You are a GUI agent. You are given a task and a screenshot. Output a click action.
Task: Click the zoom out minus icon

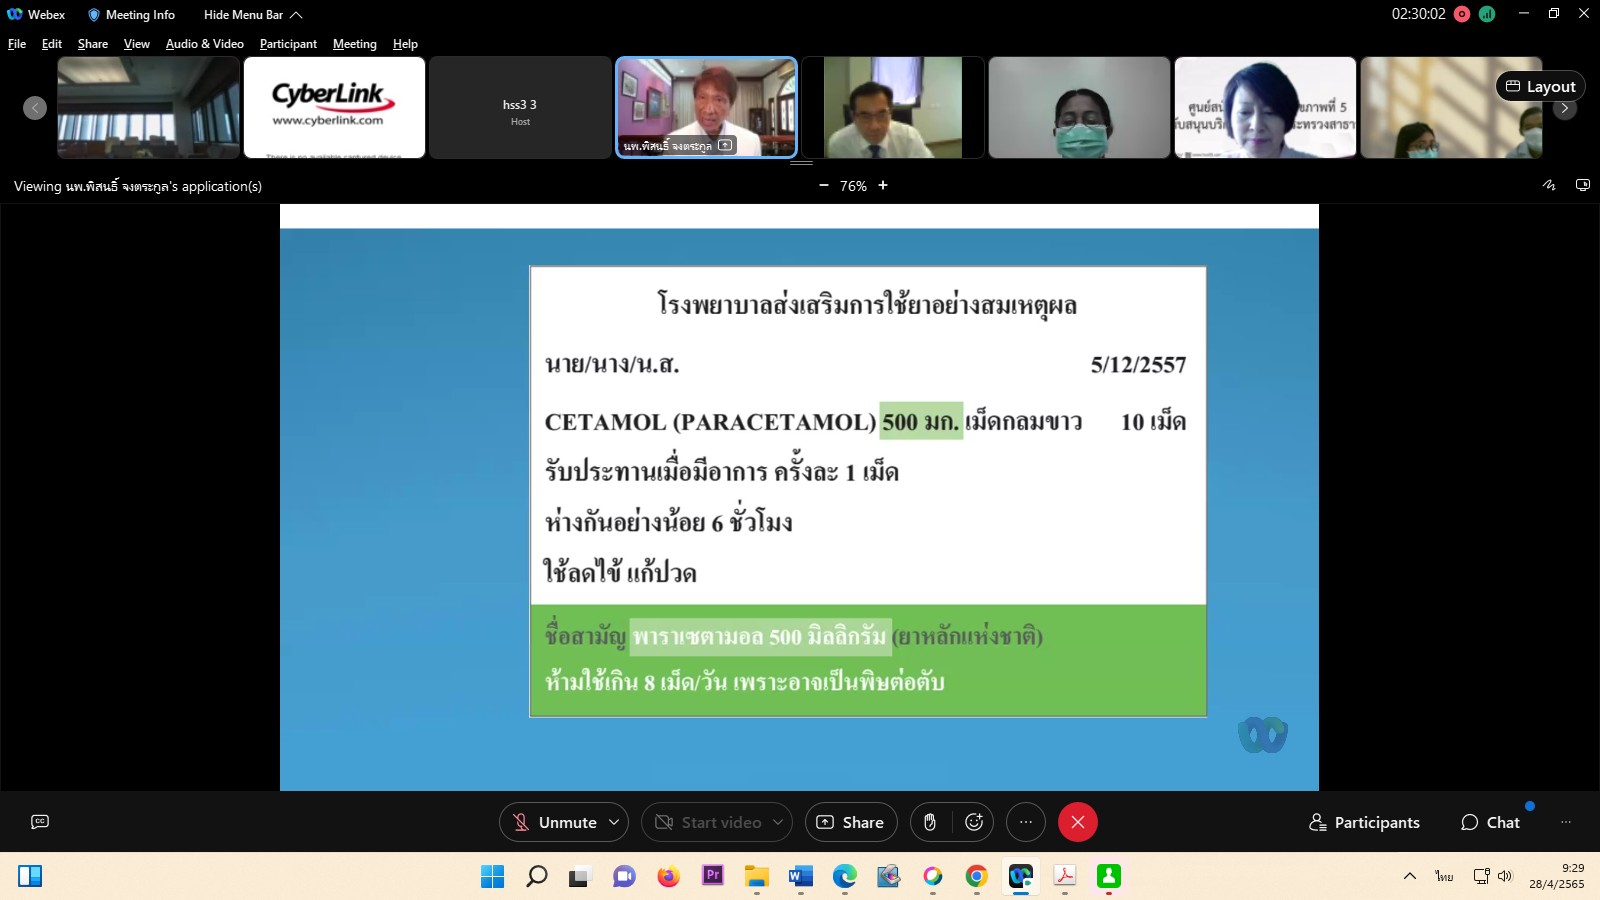[x=823, y=185]
